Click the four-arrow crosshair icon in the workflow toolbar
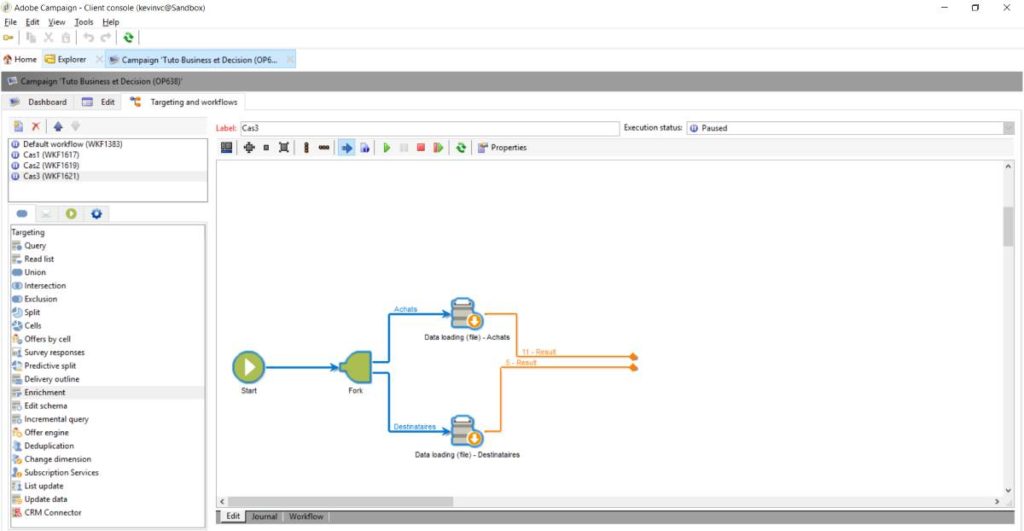This screenshot has width=1024, height=531. pos(249,148)
